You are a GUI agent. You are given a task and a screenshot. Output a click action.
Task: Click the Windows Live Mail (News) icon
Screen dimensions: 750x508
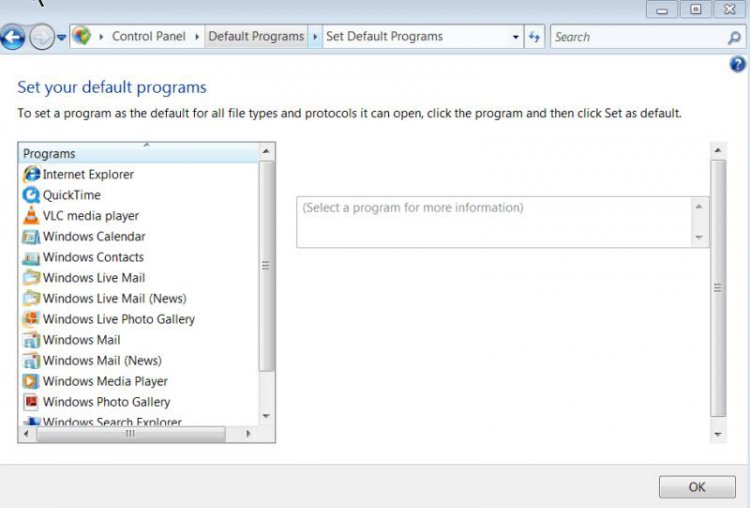pyautogui.click(x=32, y=298)
